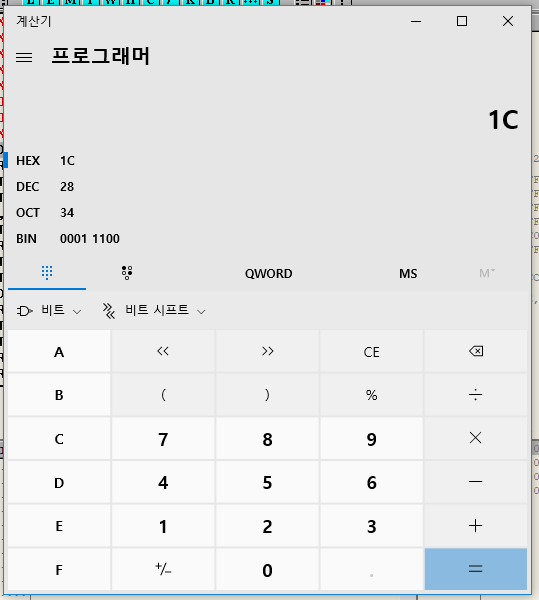Image resolution: width=539 pixels, height=600 pixels.
Task: Enter hex digit A
Action: (x=59, y=351)
